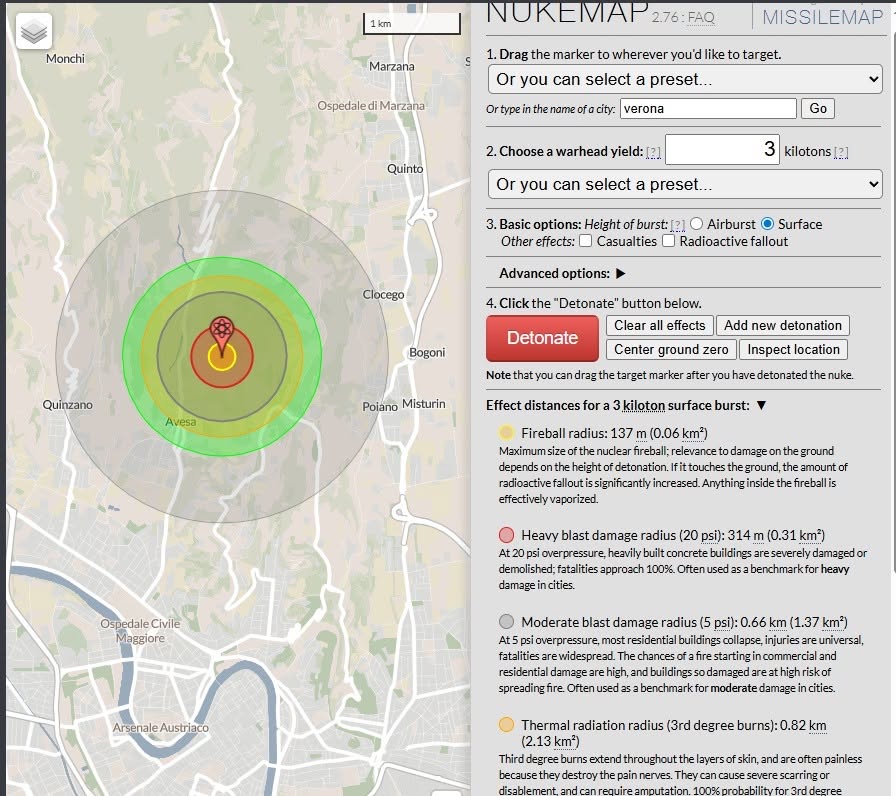Click the Avesa label on the map

181,422
